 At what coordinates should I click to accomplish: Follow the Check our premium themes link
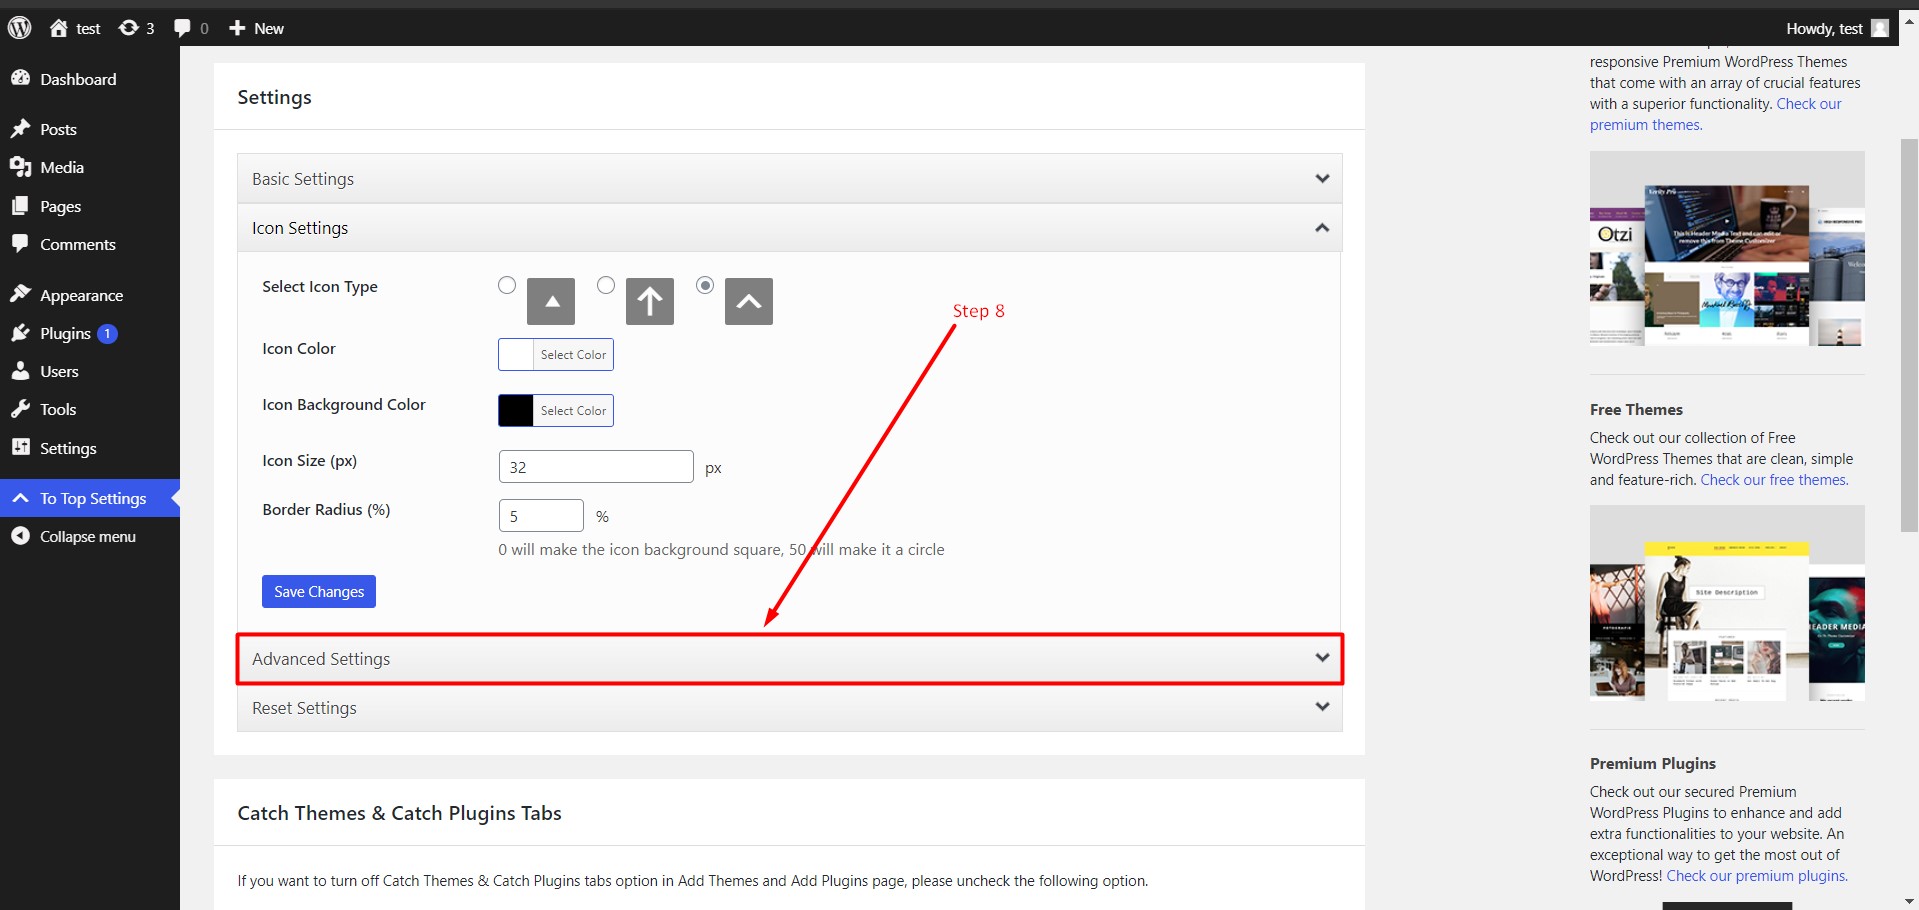click(x=1715, y=114)
